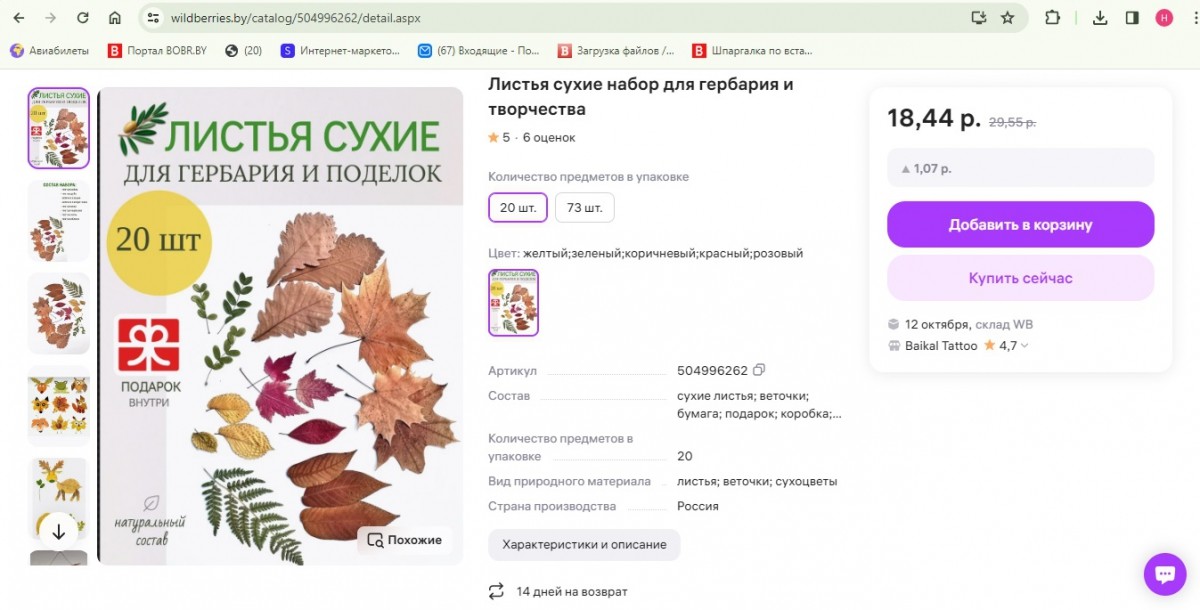This screenshot has width=1200, height=610.
Task: Open the browser extensions puzzle icon
Action: click(1052, 18)
